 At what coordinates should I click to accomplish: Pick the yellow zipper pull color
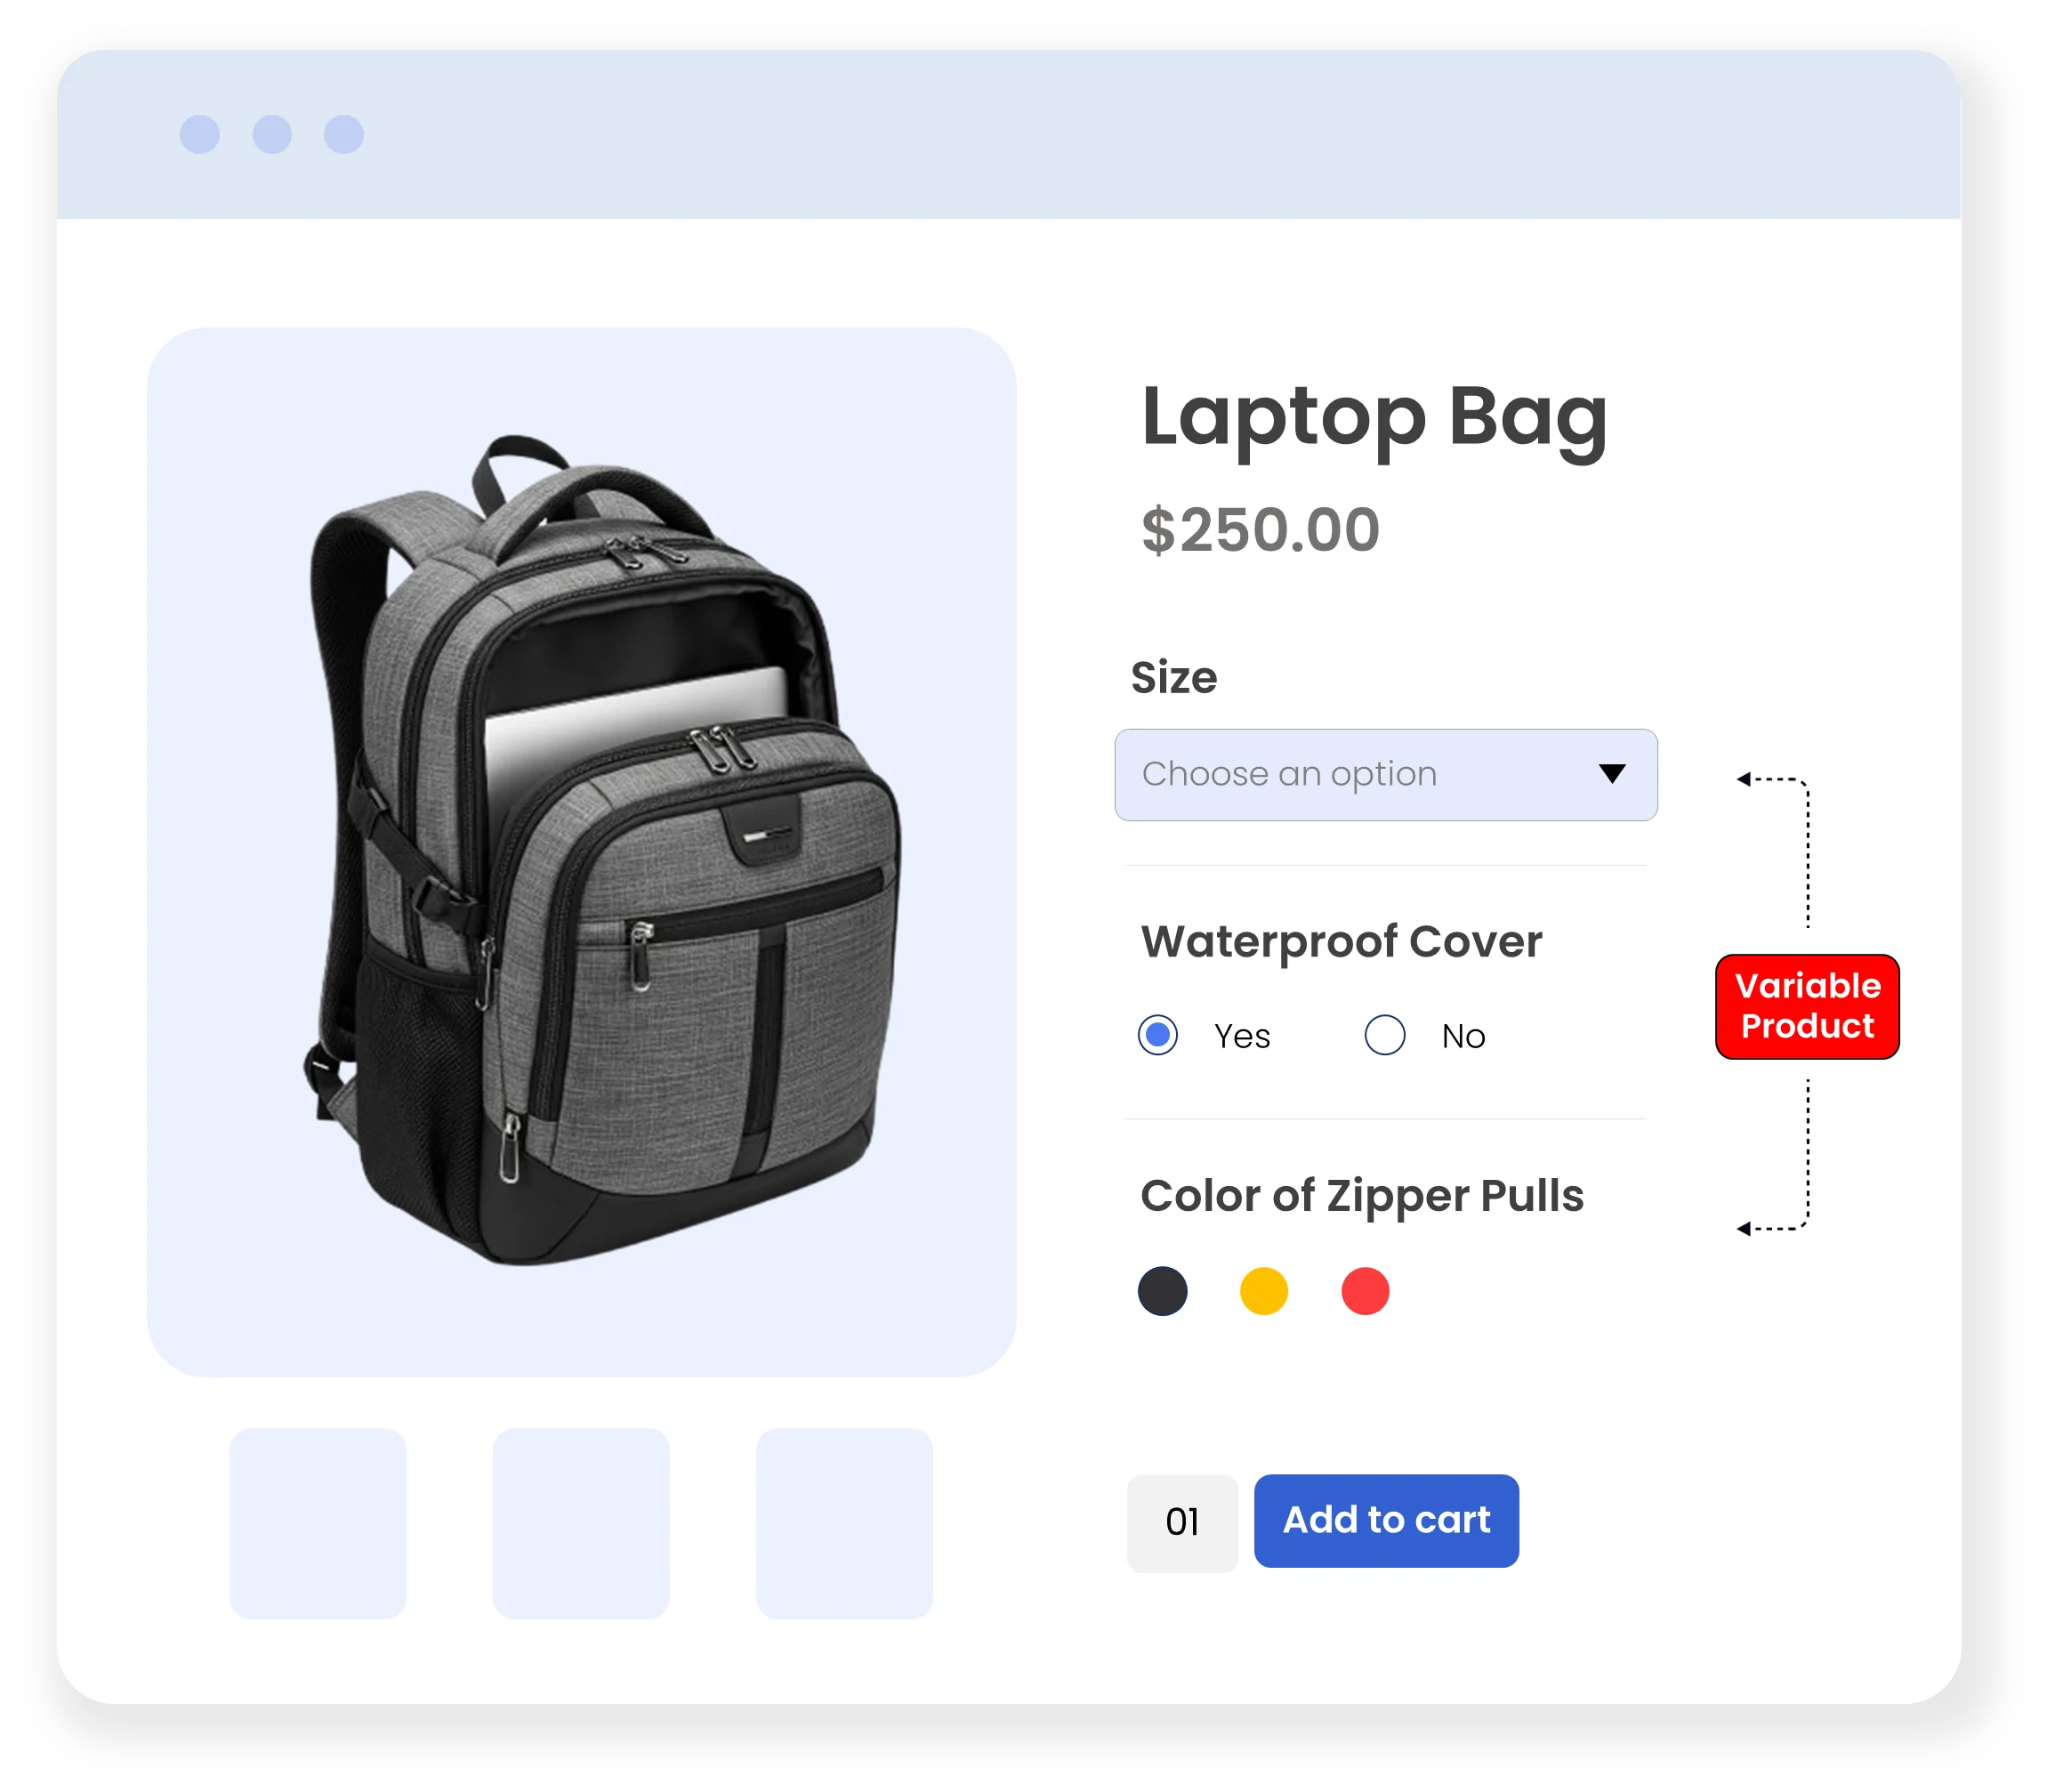[1264, 1291]
